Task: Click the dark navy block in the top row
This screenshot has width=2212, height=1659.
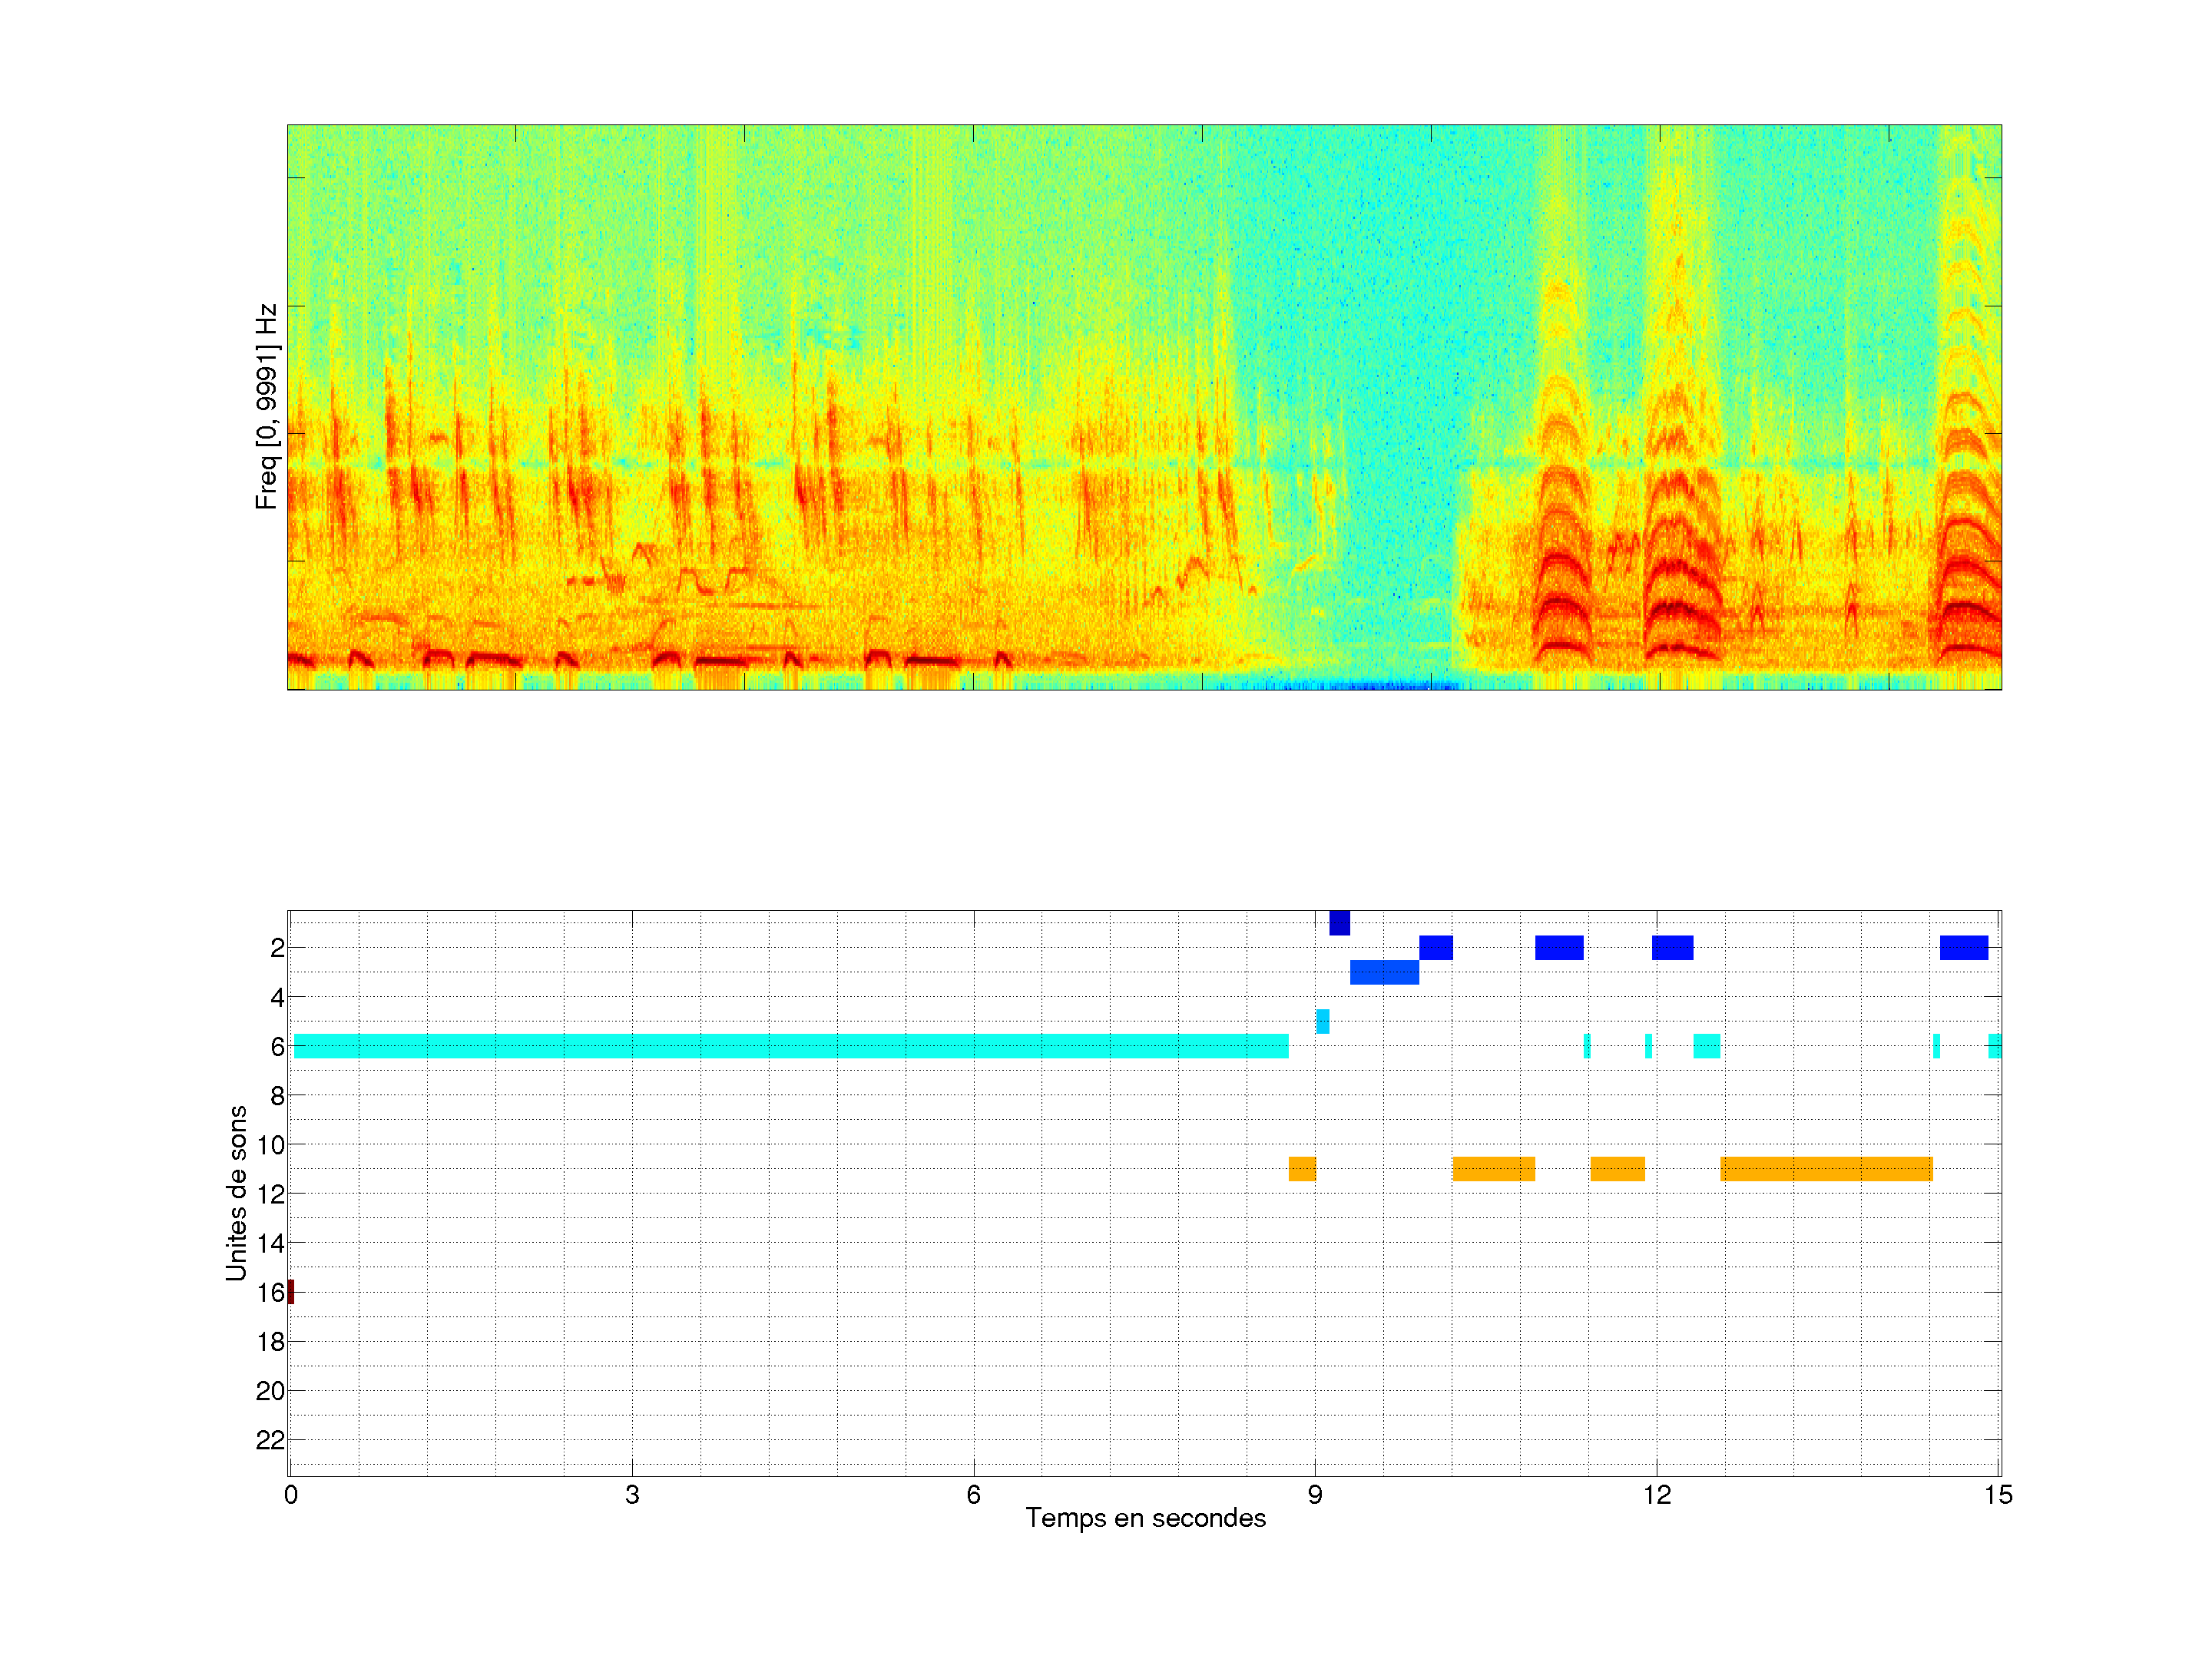Action: (1339, 923)
